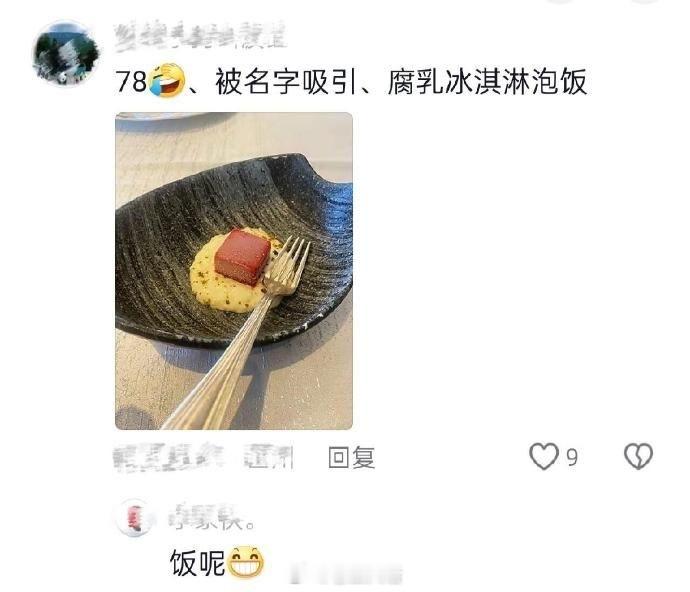Screen dimensions: 690x592
Task: Tap the laughing-crying emoji after 78
Action: 166,81
